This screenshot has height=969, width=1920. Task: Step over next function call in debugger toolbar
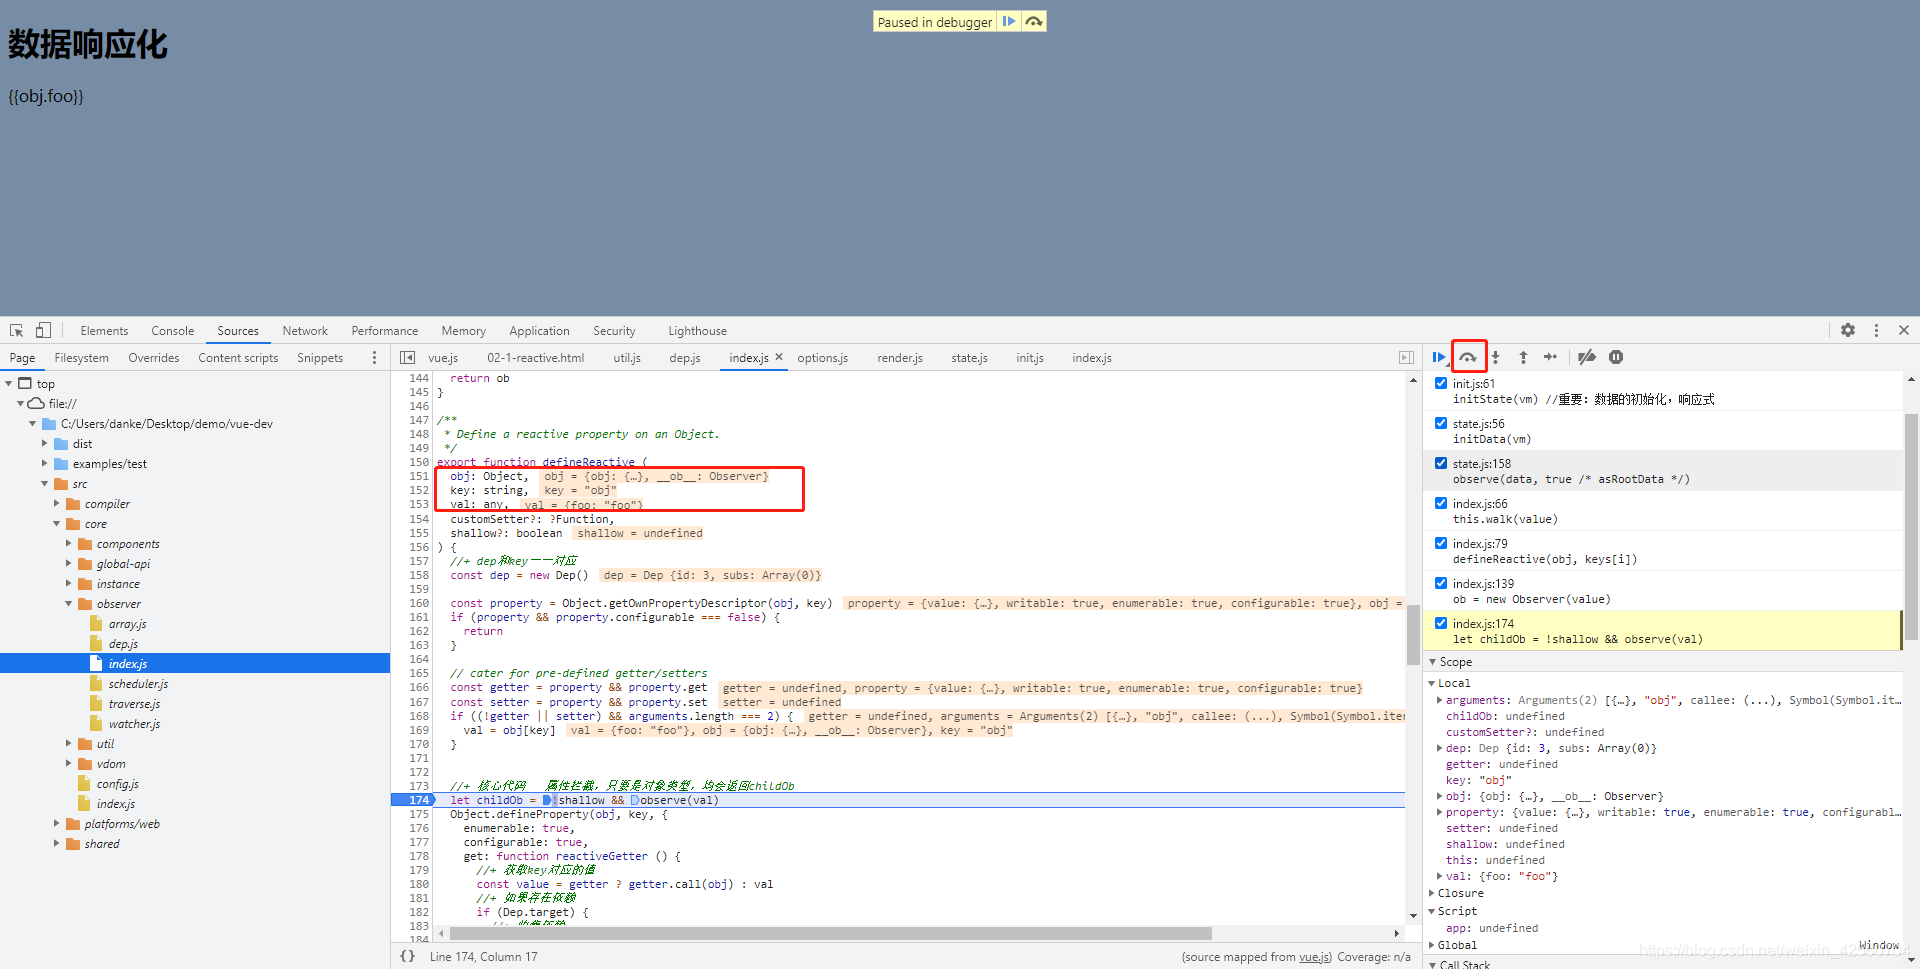point(1468,357)
